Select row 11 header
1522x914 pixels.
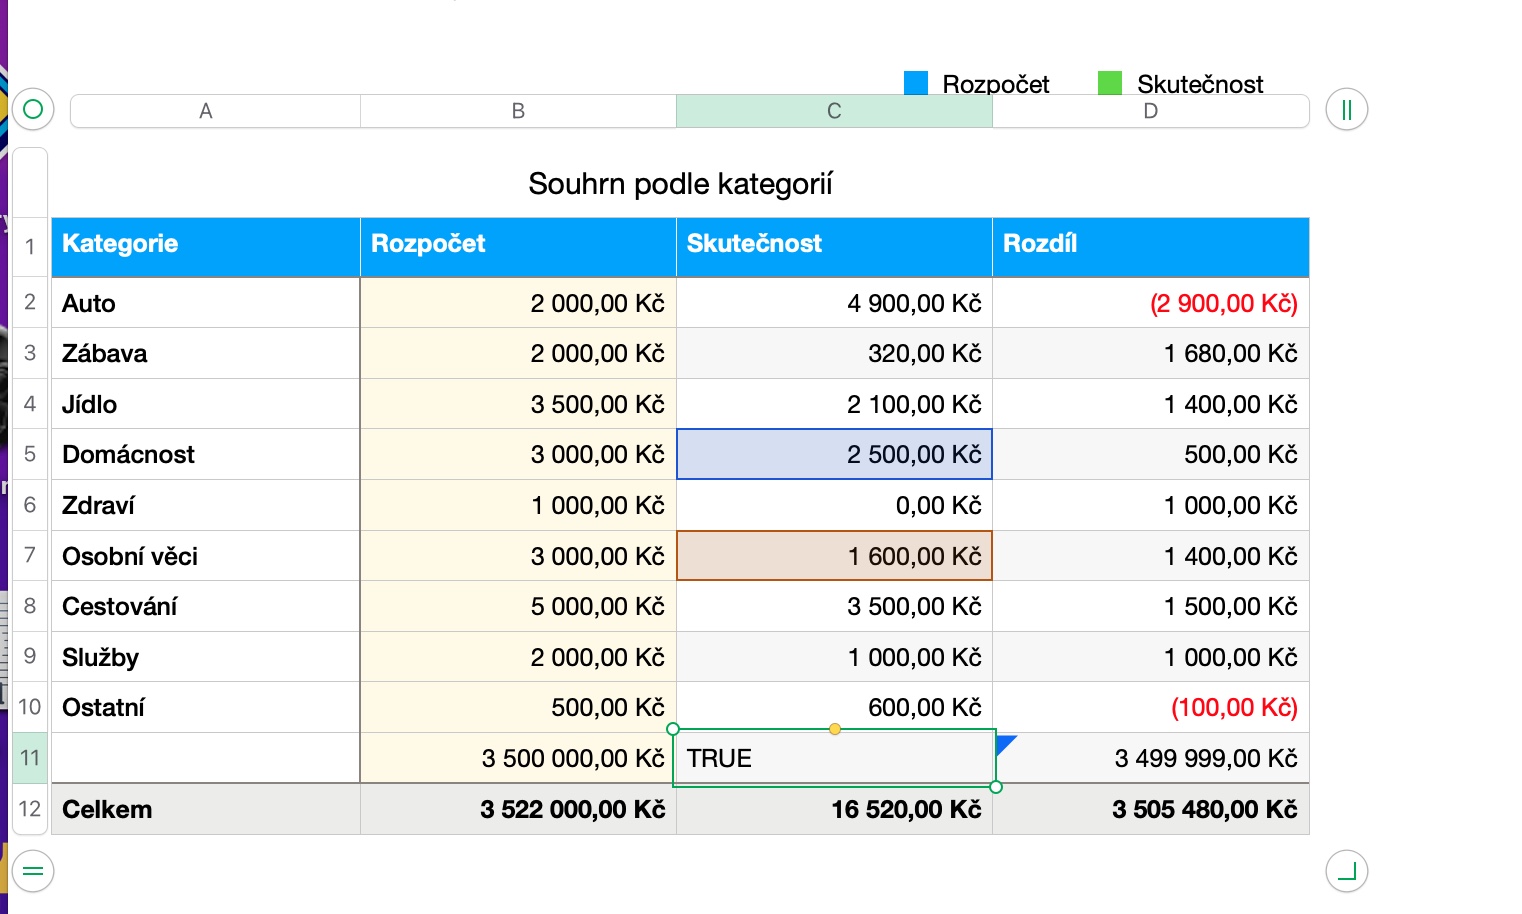point(30,758)
